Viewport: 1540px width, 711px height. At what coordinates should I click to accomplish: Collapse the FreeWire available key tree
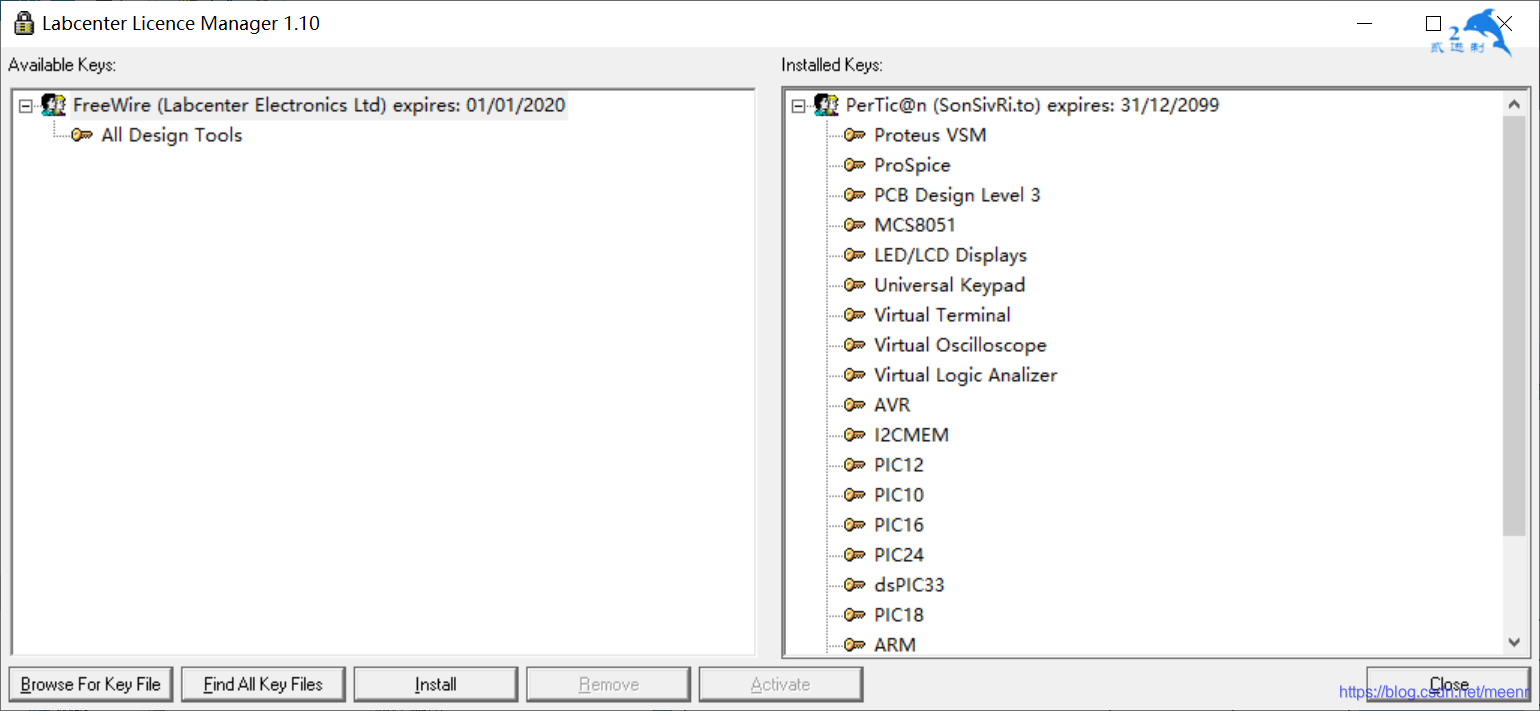[26, 105]
